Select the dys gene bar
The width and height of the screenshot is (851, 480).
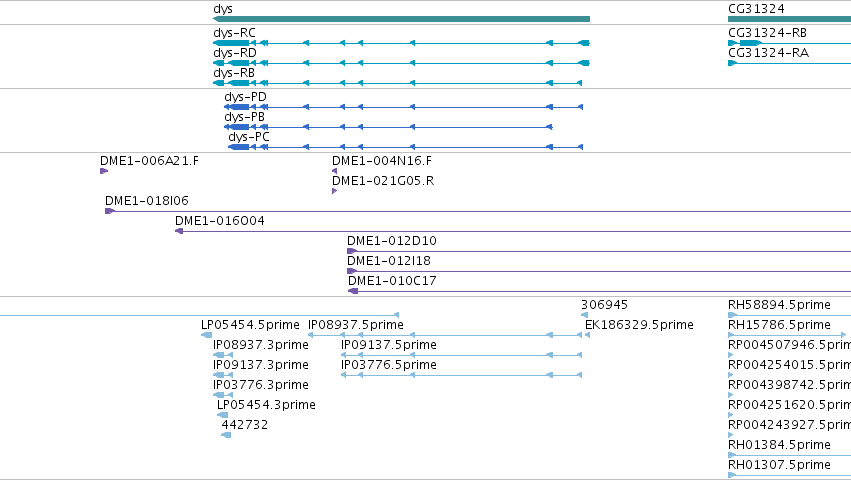click(401, 19)
